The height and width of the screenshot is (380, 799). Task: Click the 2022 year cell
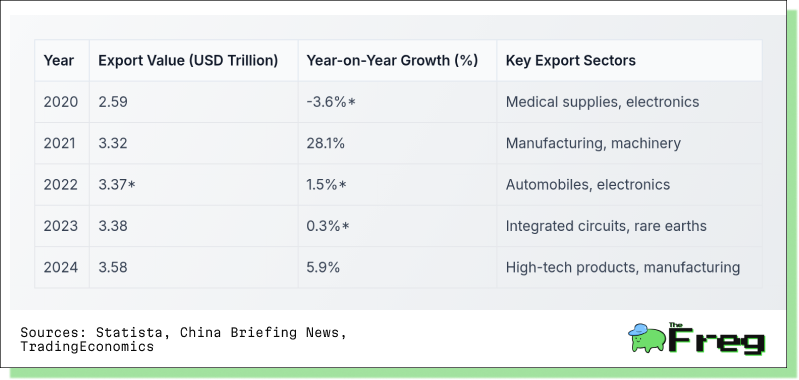coord(61,184)
